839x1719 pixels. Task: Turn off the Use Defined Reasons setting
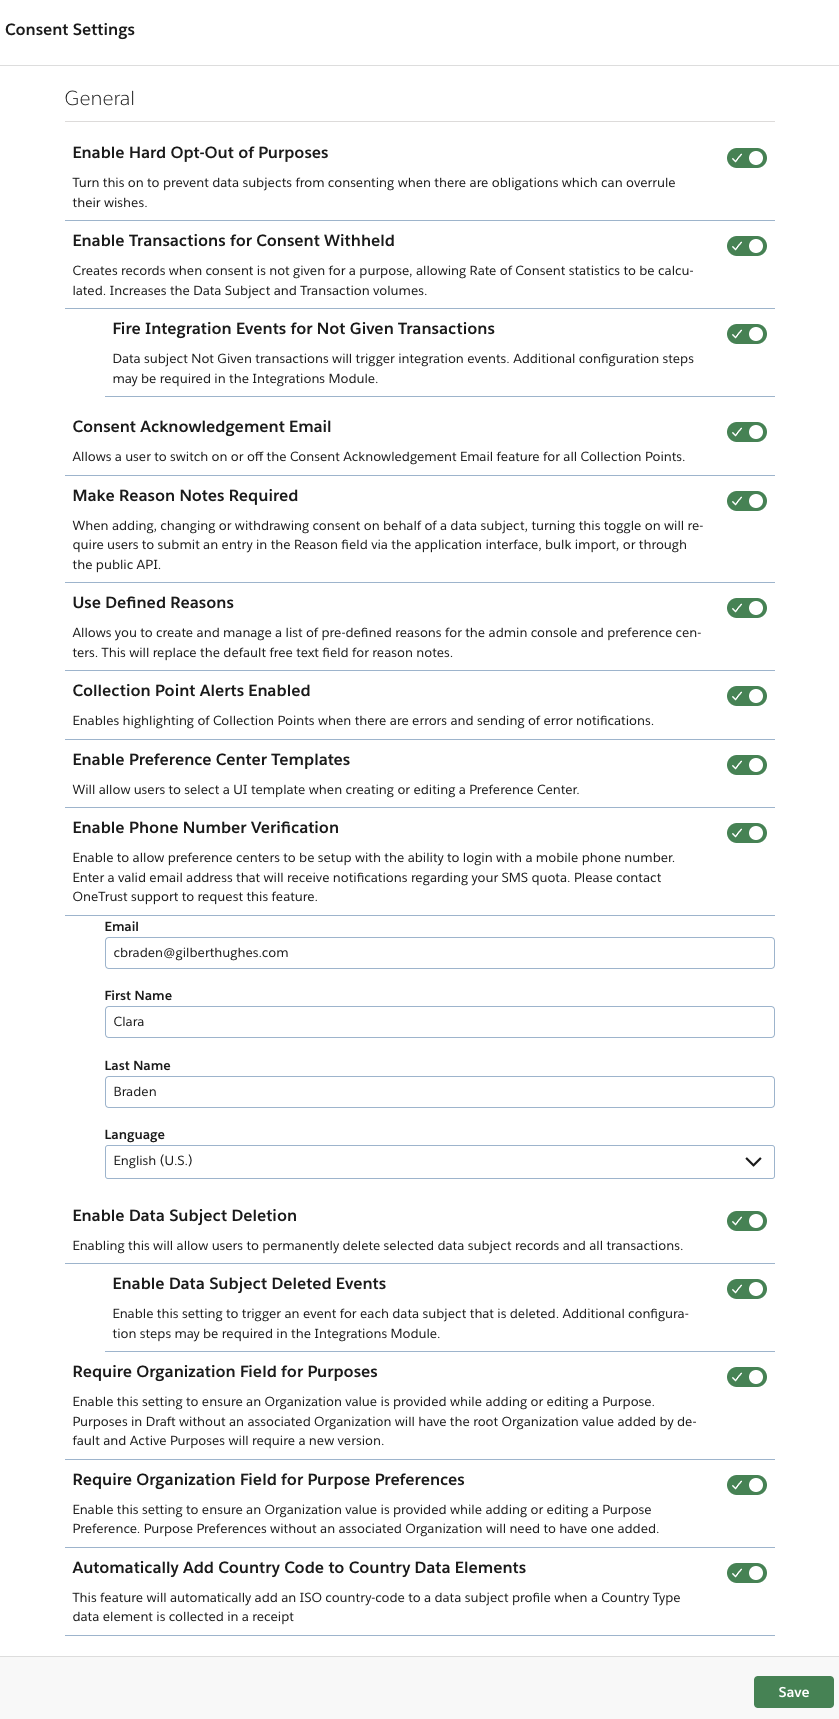(745, 607)
